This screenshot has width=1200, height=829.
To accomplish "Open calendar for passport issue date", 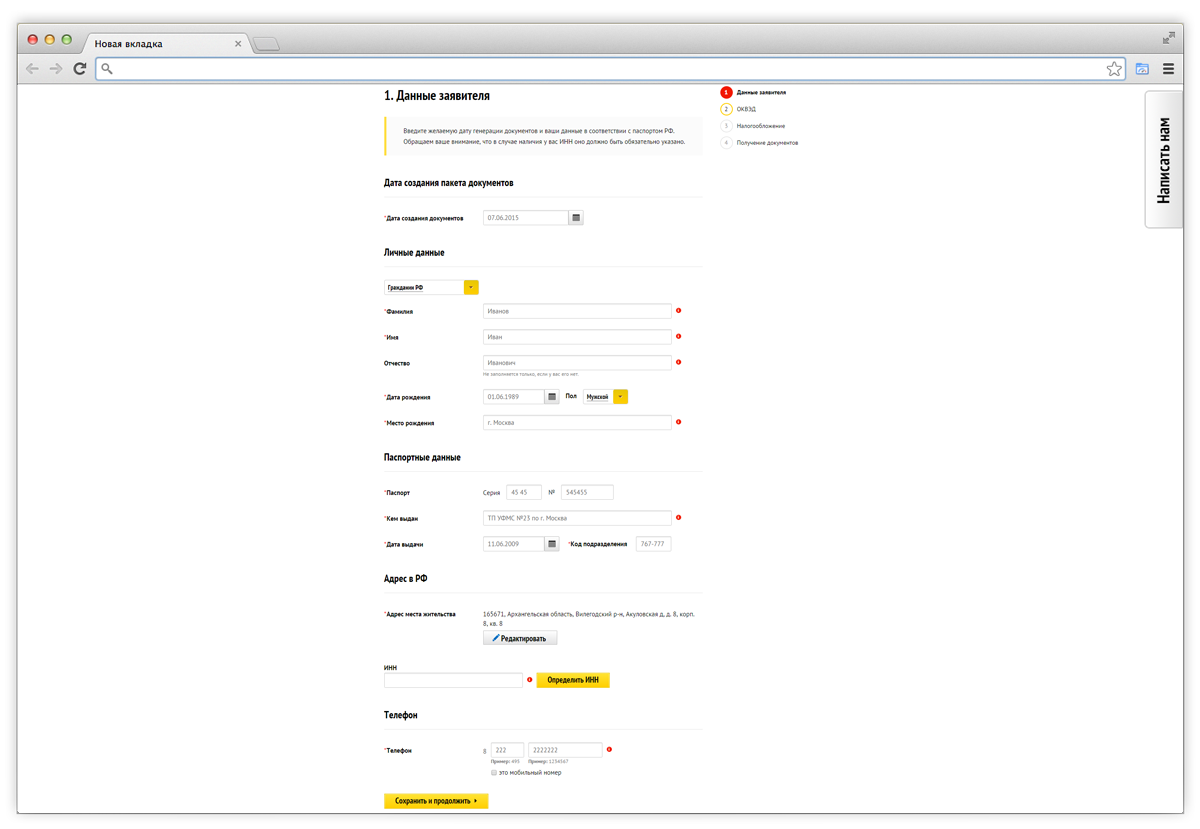I will [x=552, y=544].
